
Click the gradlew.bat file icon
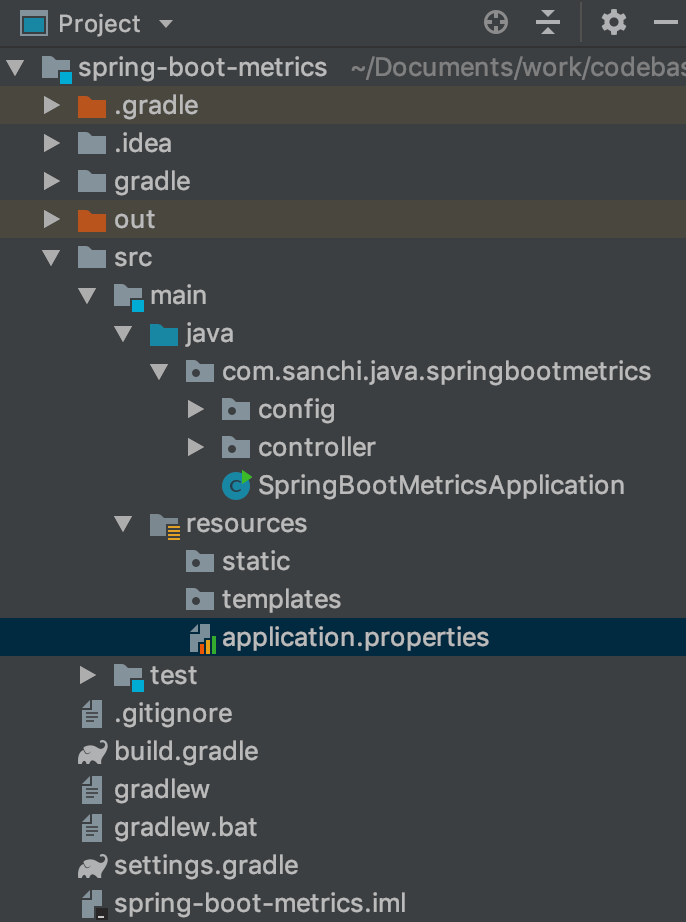[92, 827]
